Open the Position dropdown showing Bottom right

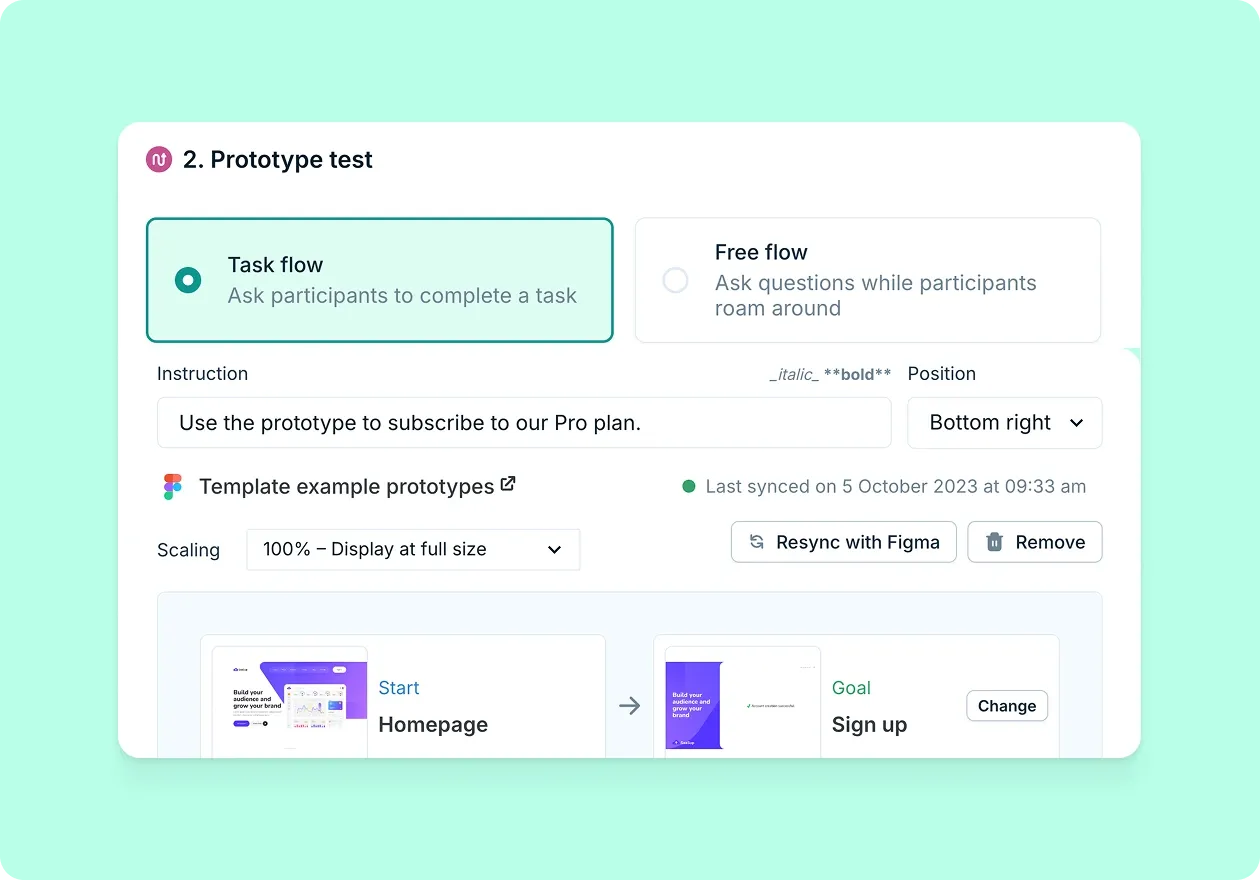(1004, 423)
